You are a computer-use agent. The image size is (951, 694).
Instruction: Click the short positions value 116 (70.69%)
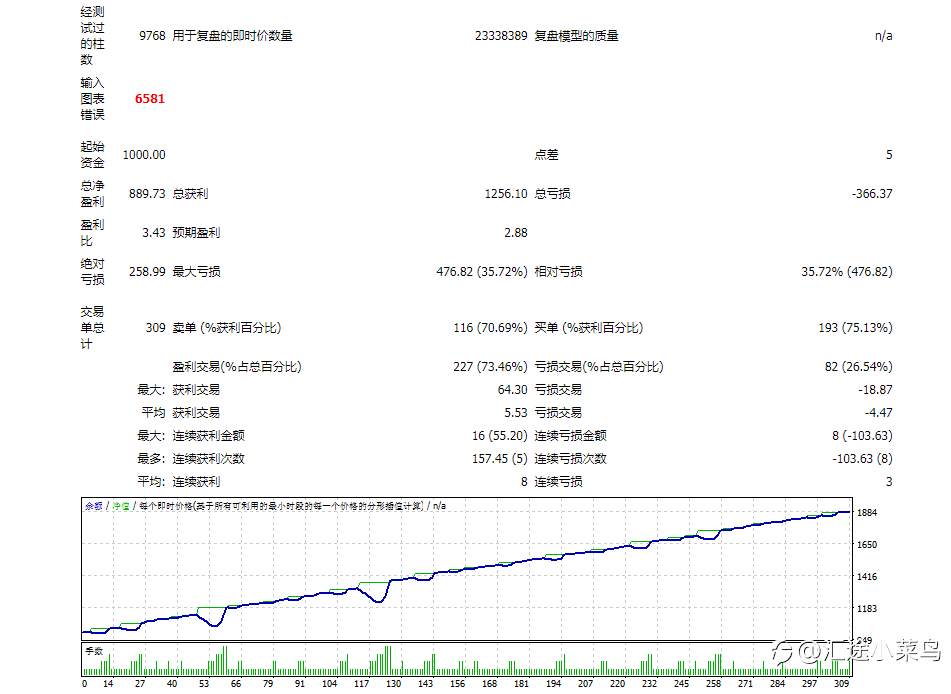(491, 328)
